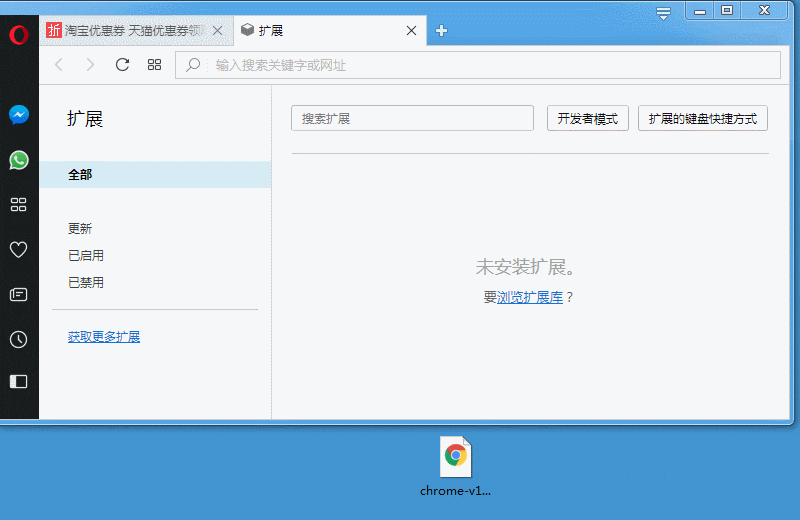The height and width of the screenshot is (520, 800).
Task: Open WhatsApp in the sidebar
Action: point(18,160)
